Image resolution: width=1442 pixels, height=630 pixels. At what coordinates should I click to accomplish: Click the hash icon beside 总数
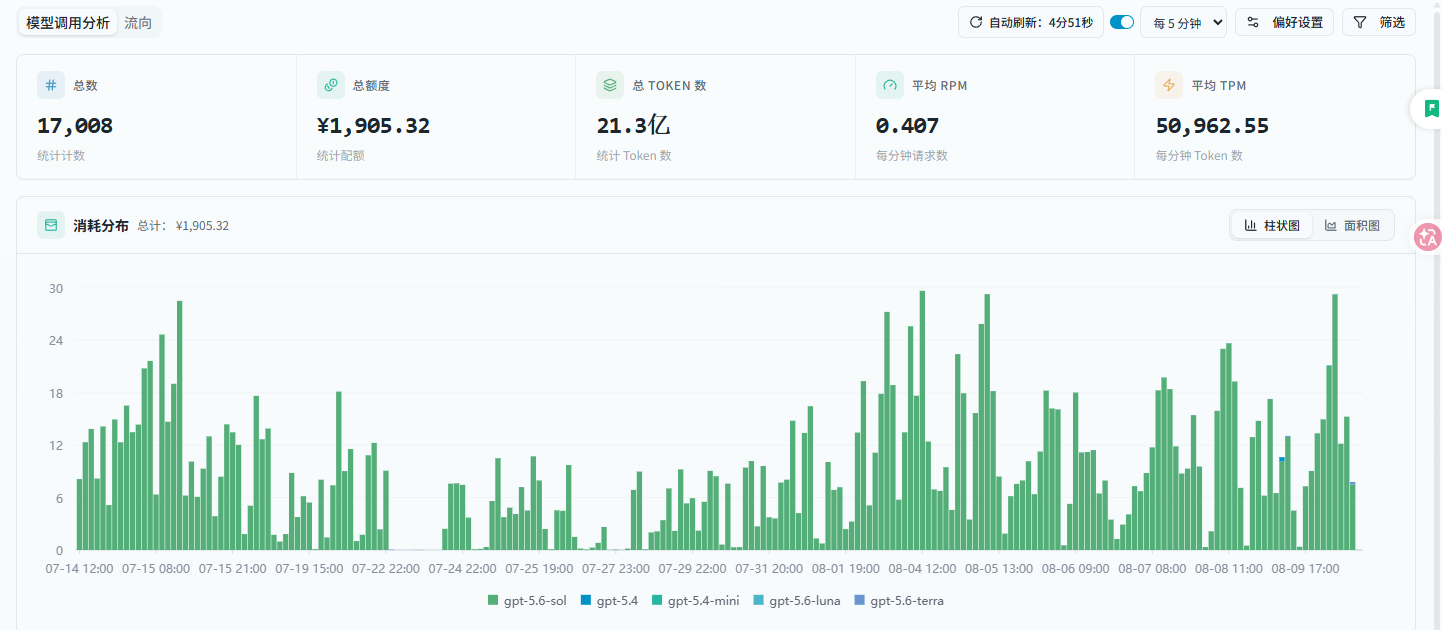click(x=51, y=85)
